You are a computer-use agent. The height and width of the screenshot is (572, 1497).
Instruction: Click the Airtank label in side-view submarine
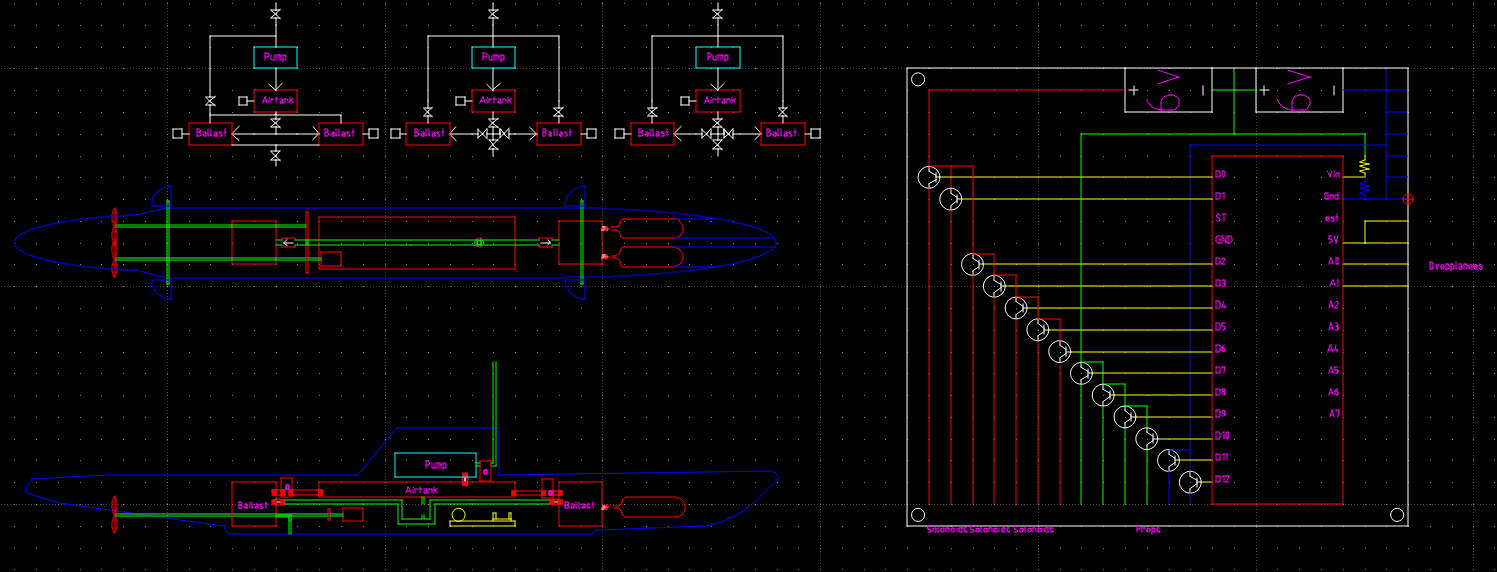pos(422,490)
